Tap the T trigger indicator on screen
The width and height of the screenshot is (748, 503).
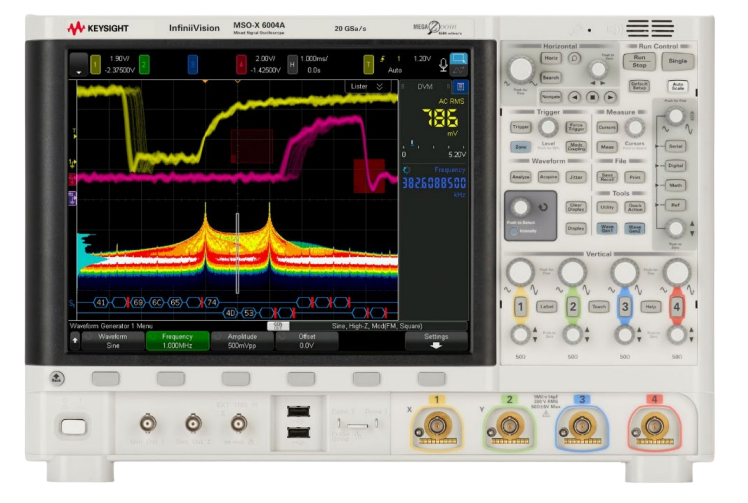[368, 64]
